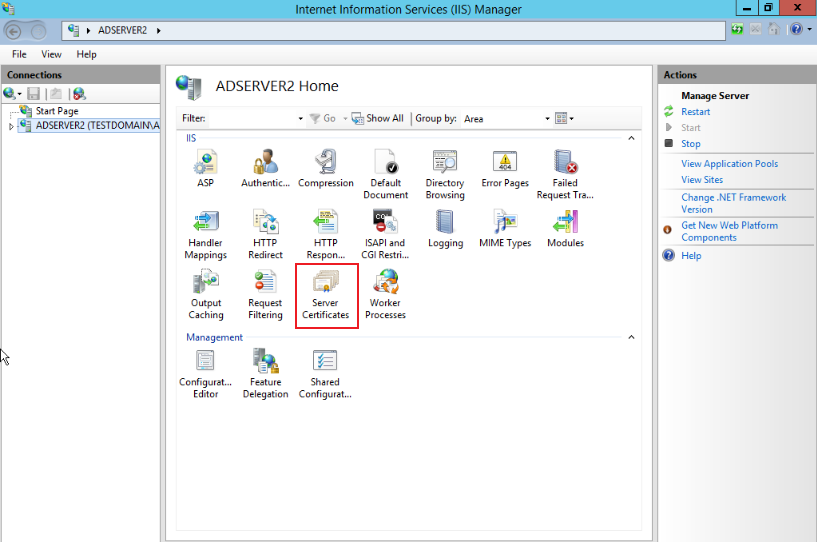Screen dimensions: 817x542
Task: Open the address bar ADSERVER2 breadcrumb arrow
Action: coord(158,31)
